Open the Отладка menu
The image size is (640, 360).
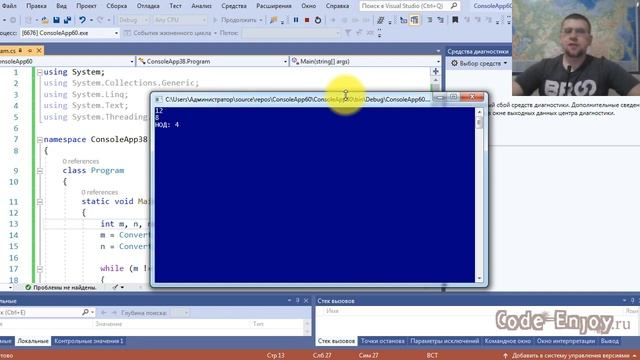(x=148, y=6)
